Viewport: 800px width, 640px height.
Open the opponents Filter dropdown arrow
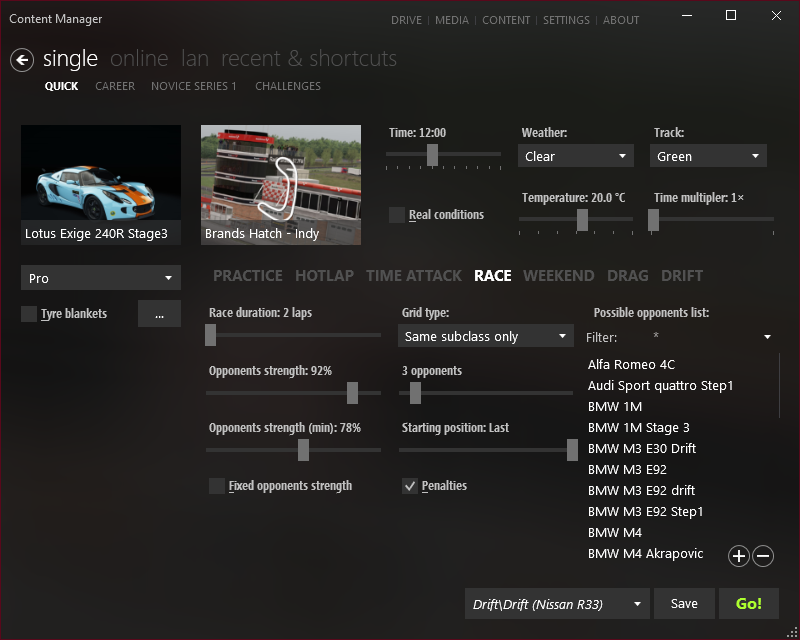(767, 337)
